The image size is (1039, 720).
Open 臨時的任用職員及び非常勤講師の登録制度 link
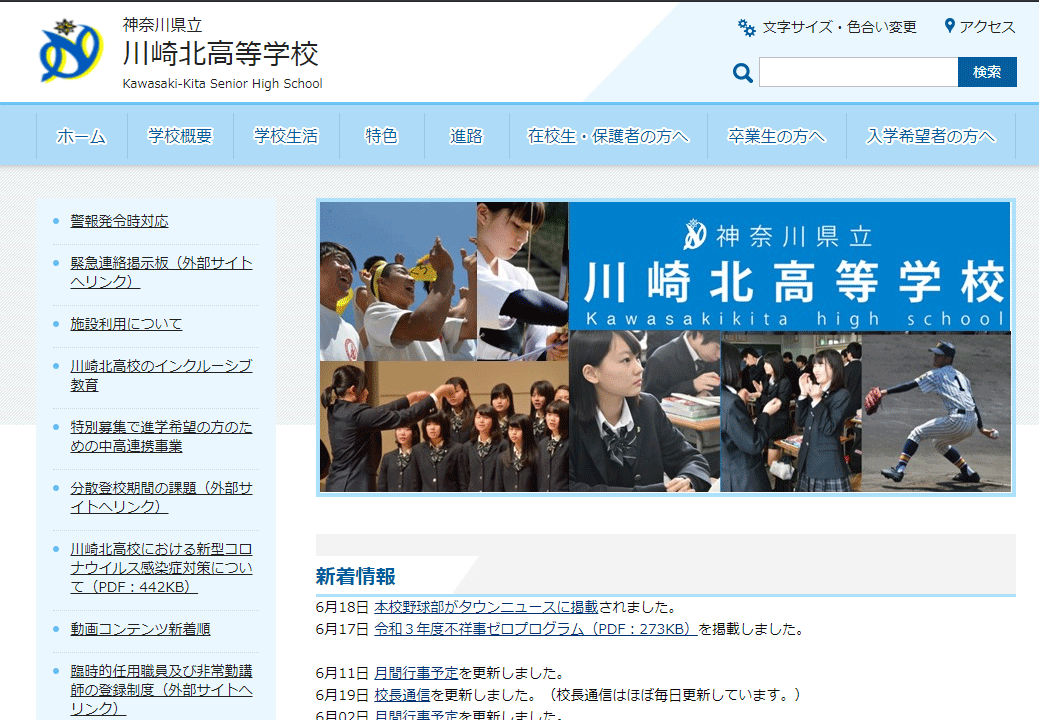161,690
